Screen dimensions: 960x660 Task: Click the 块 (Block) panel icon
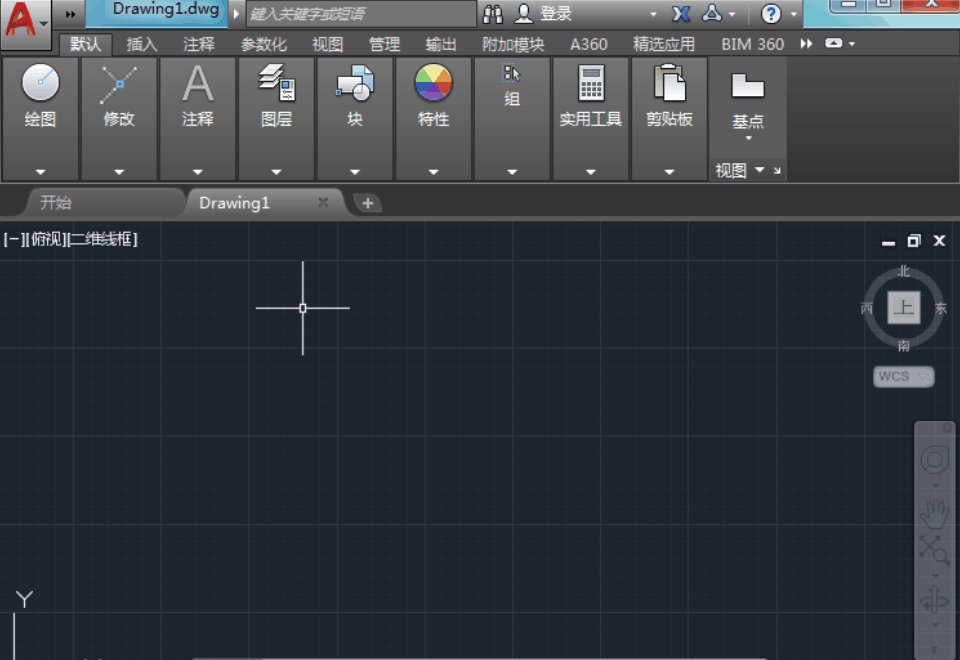[x=355, y=85]
